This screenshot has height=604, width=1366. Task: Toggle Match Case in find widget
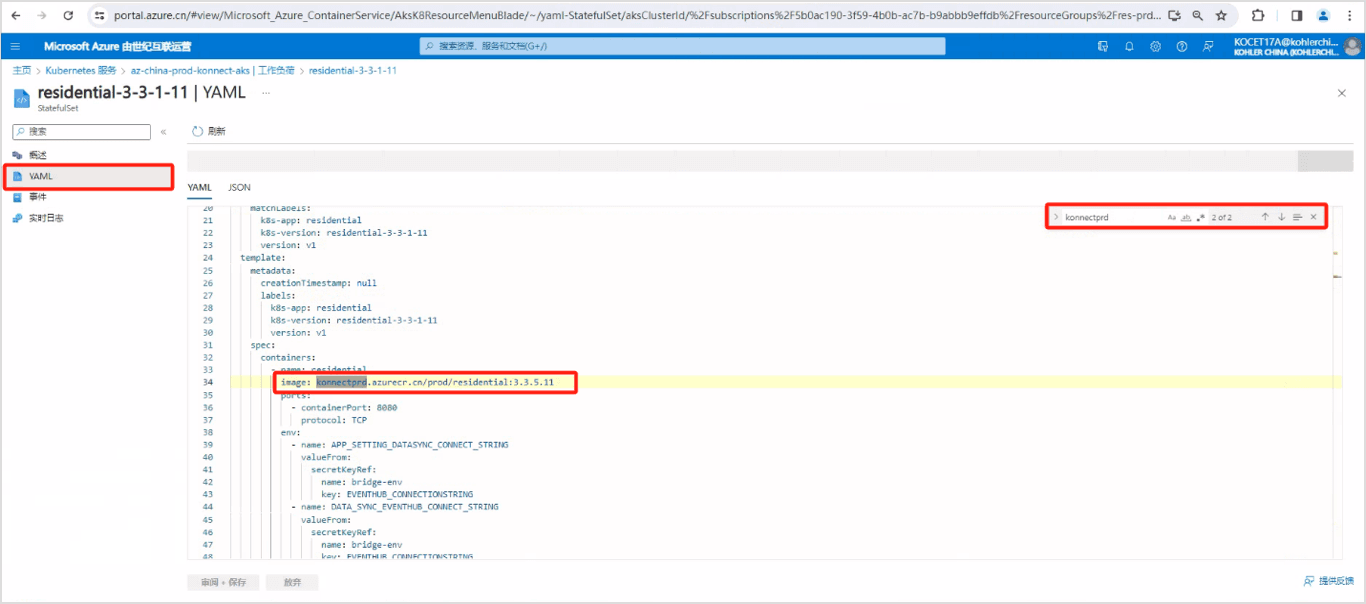1172,217
